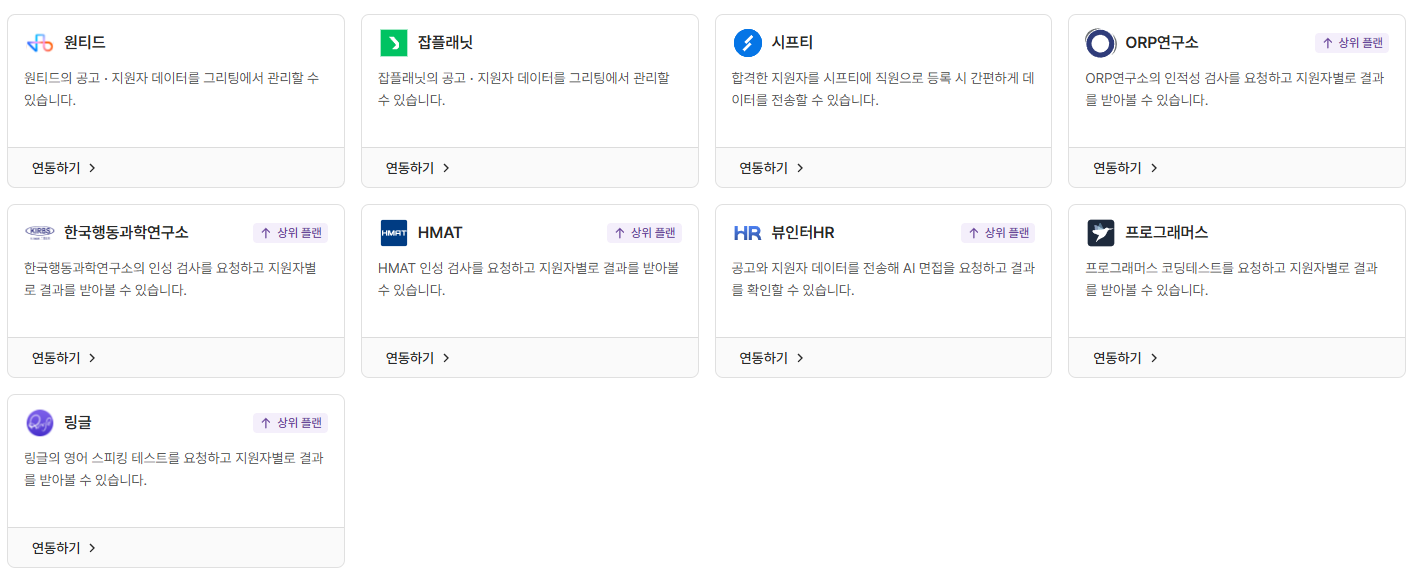The height and width of the screenshot is (582, 1415).
Task: Click the ORP연구소 circular logo icon
Action: coord(1101,43)
